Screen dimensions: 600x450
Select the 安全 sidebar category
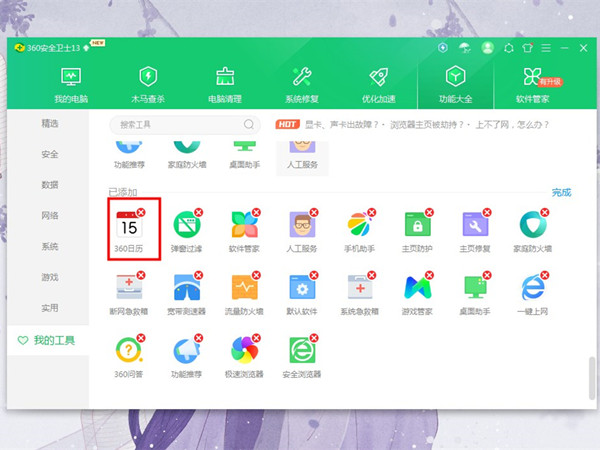tap(50, 154)
